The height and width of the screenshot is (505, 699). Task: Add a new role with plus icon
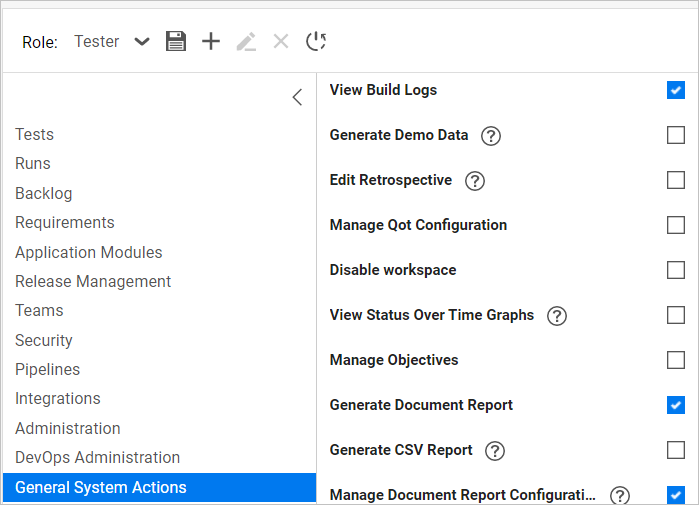tap(211, 41)
